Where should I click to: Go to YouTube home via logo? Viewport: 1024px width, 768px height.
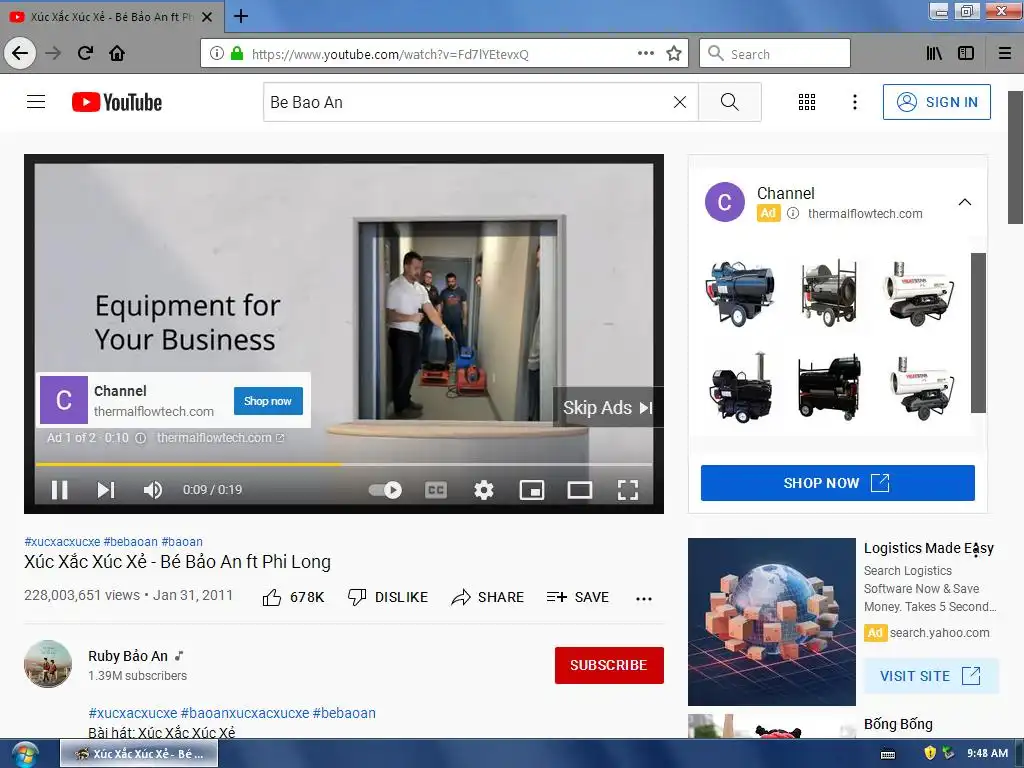click(117, 102)
